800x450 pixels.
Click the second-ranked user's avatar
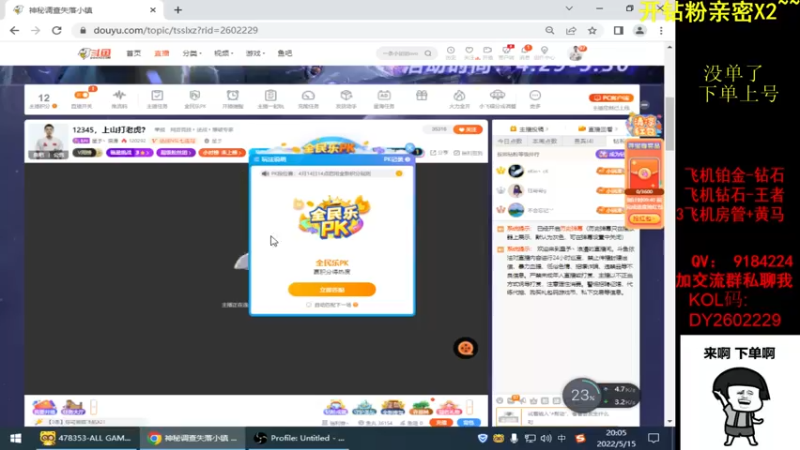[x=516, y=190]
